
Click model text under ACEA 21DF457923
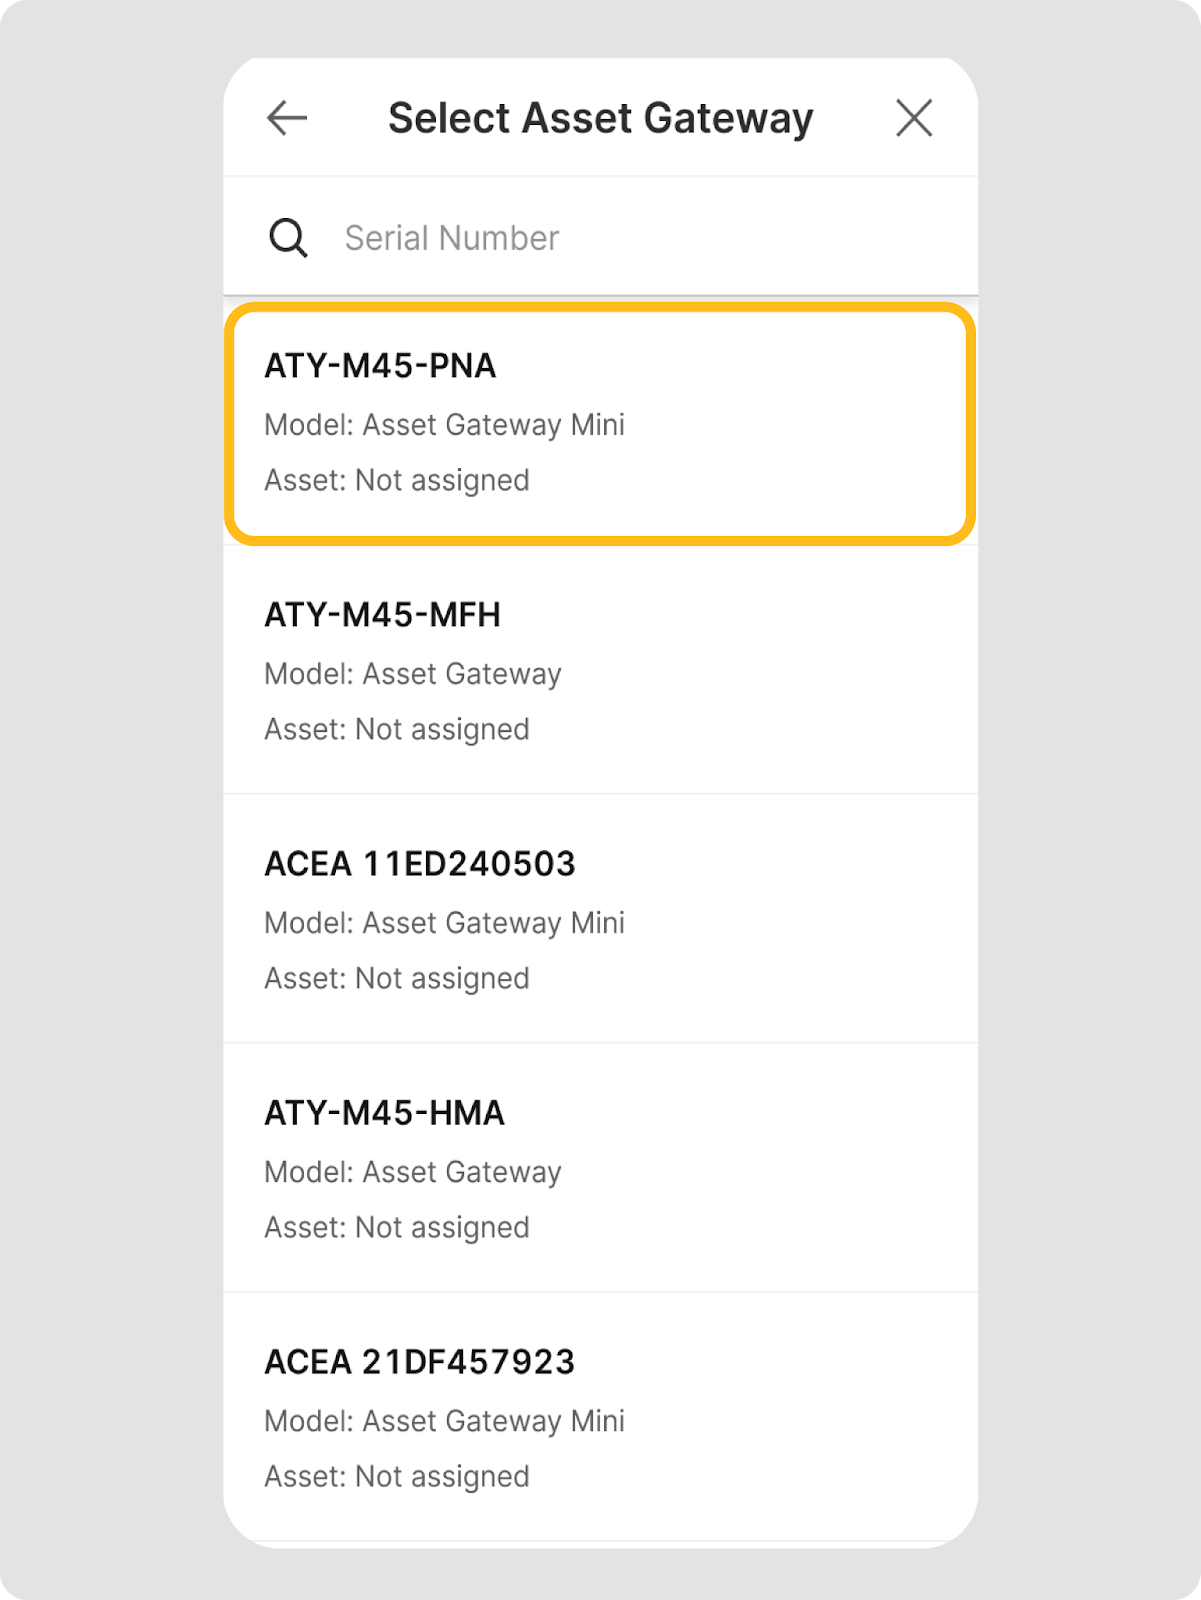tap(444, 1421)
